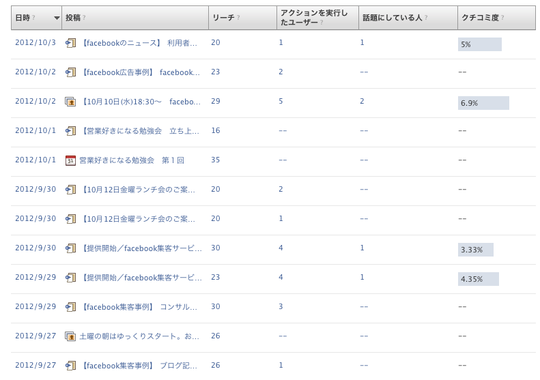The width and height of the screenshot is (540, 380).
Task: Click the reach value 29
Action: point(216,101)
